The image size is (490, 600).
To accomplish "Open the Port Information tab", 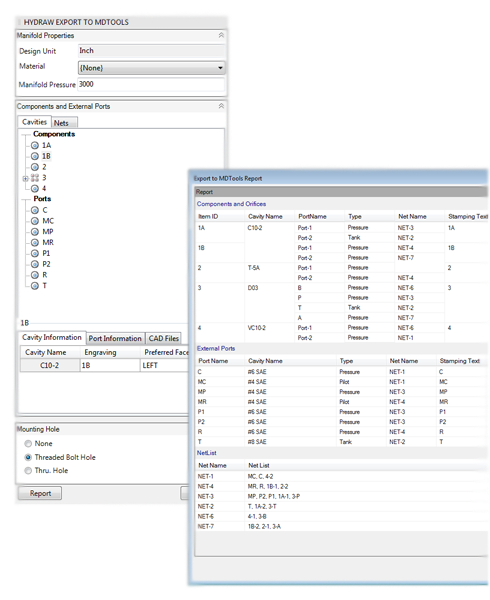I will tap(115, 338).
